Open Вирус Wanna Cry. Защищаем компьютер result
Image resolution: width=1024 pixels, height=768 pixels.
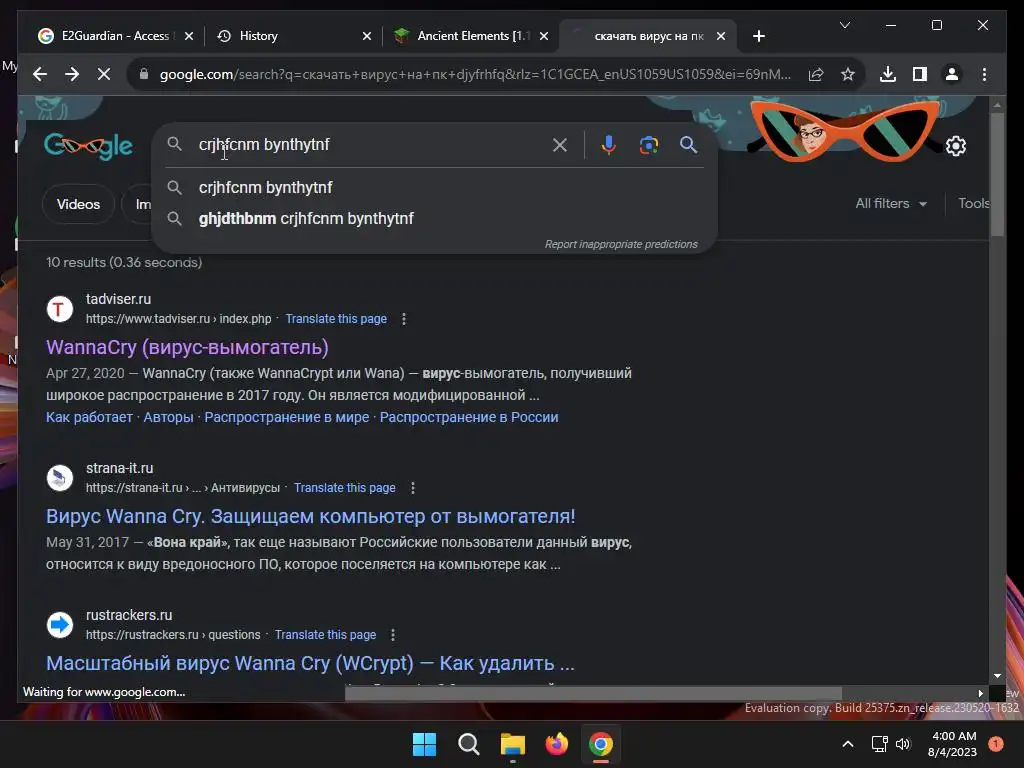click(311, 517)
